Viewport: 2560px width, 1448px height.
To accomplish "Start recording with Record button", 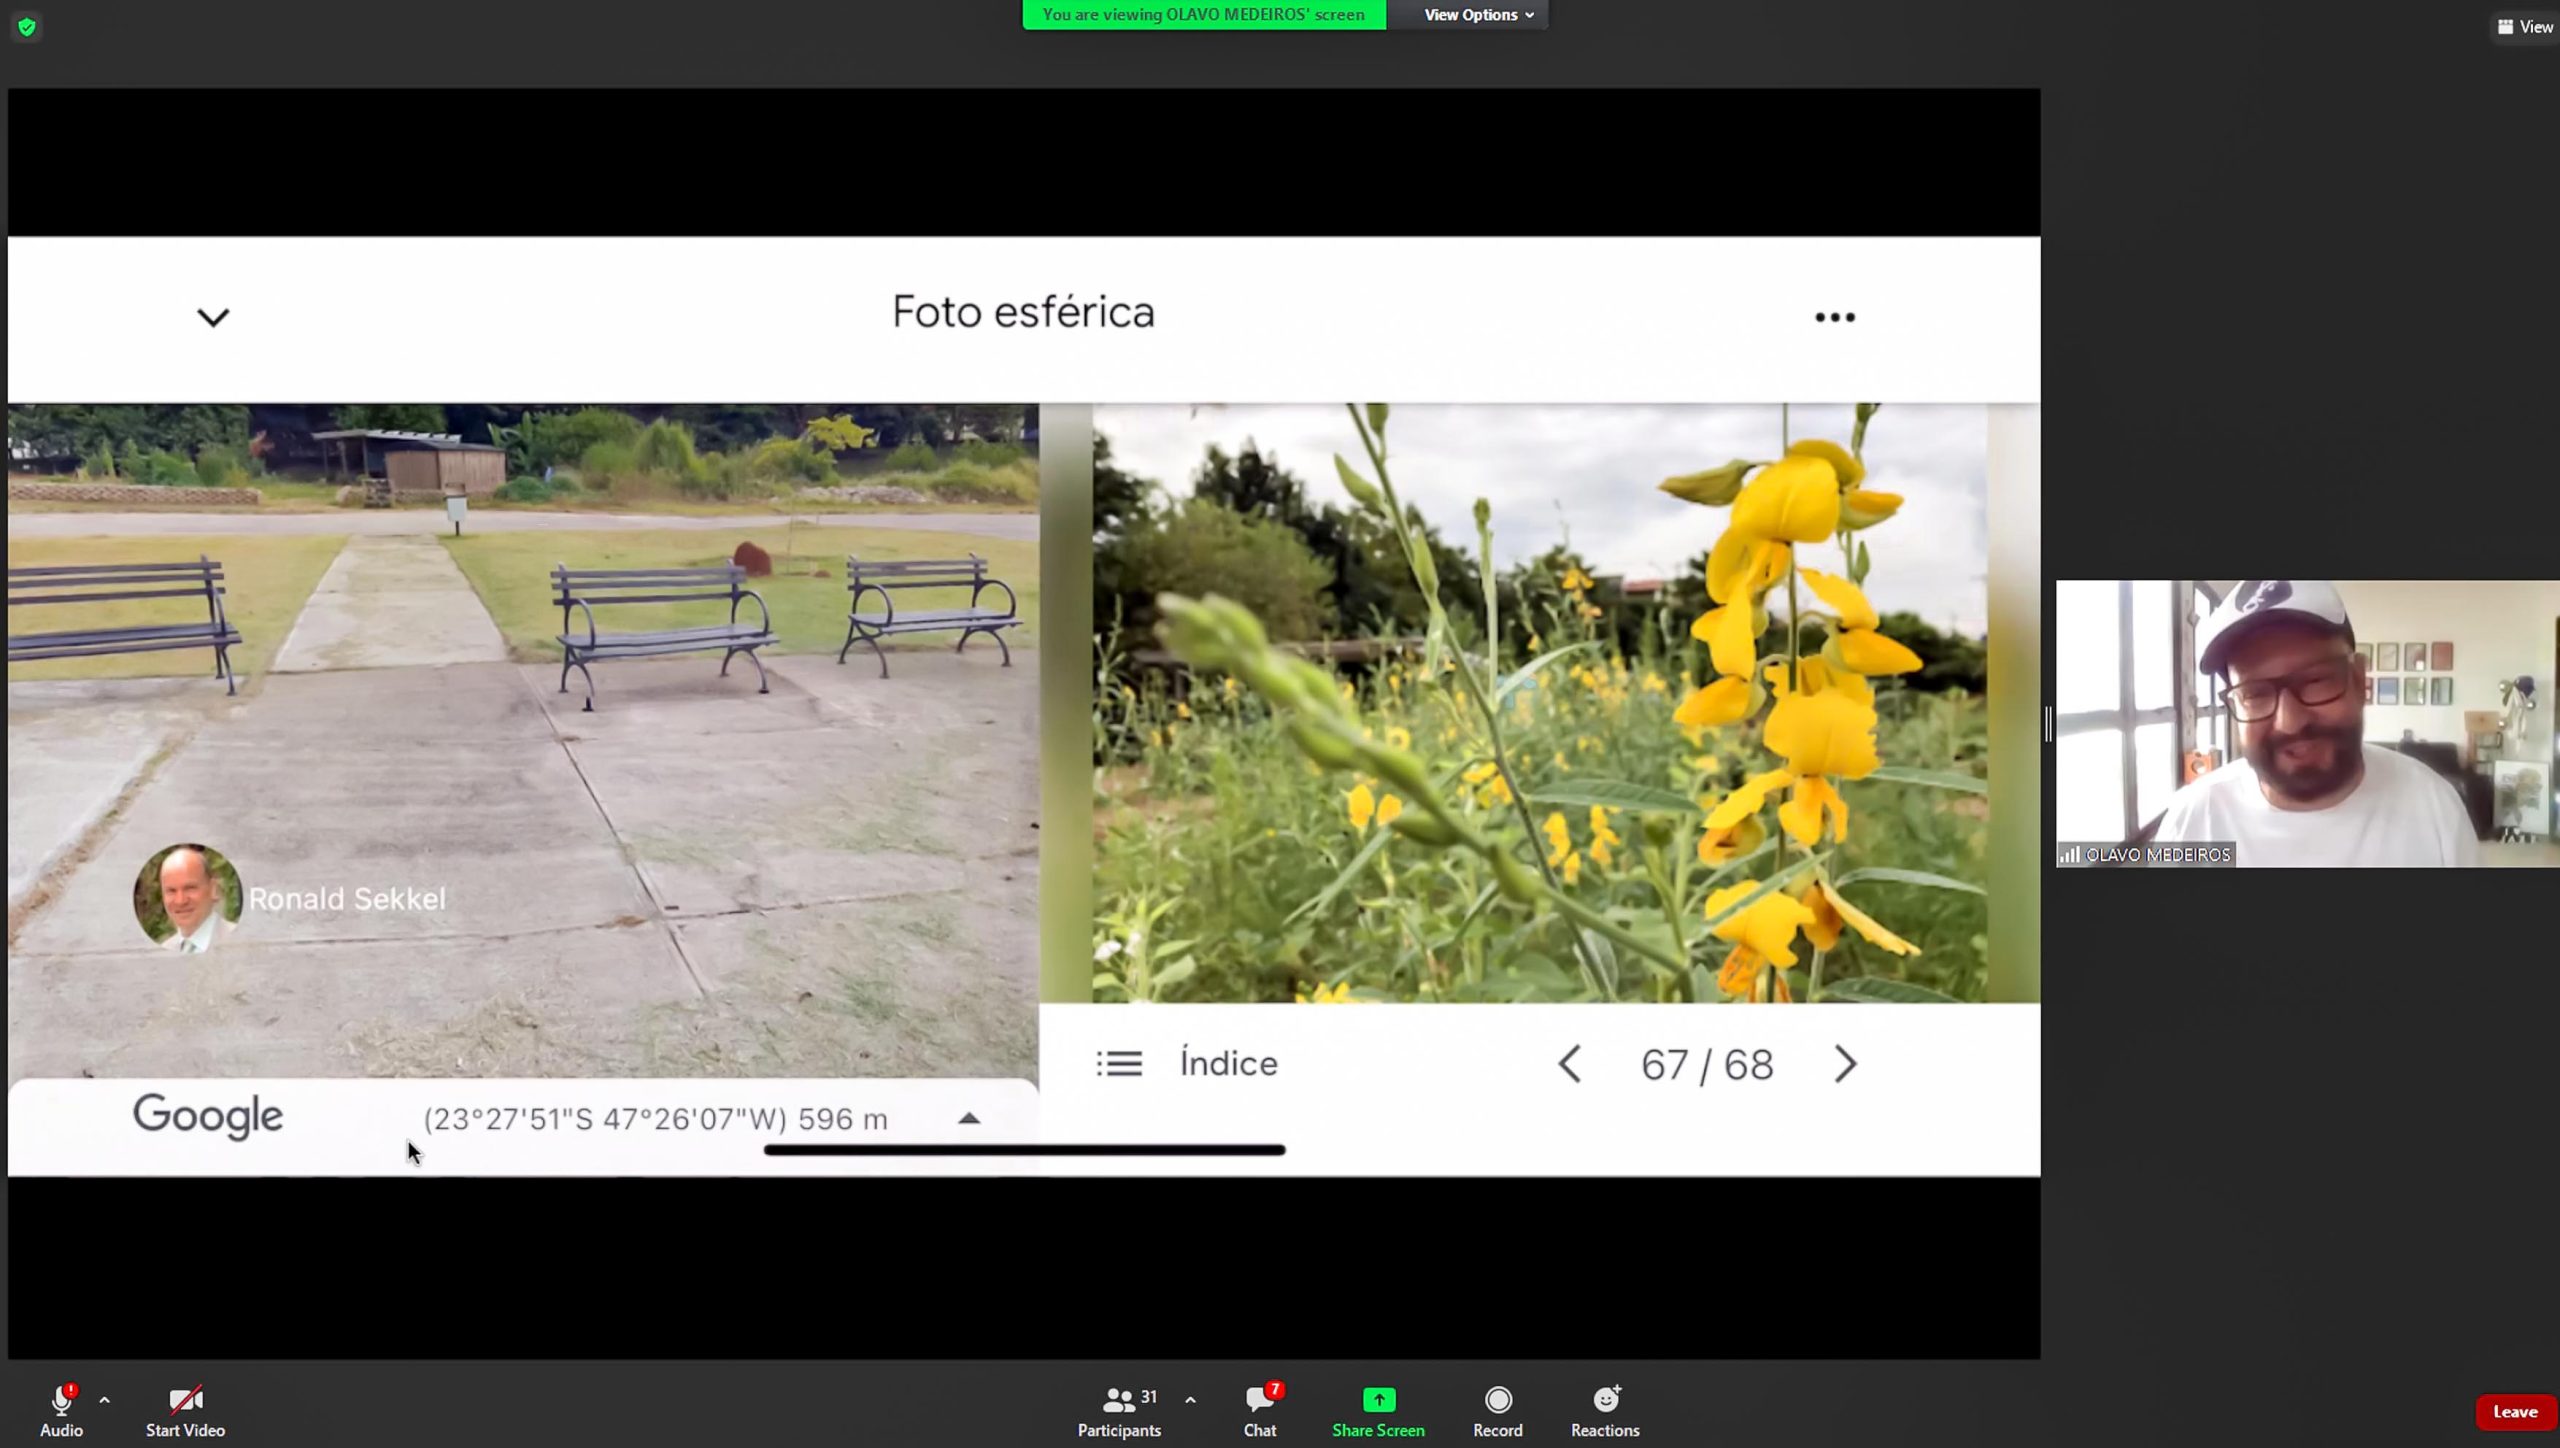I will [1497, 1411].
